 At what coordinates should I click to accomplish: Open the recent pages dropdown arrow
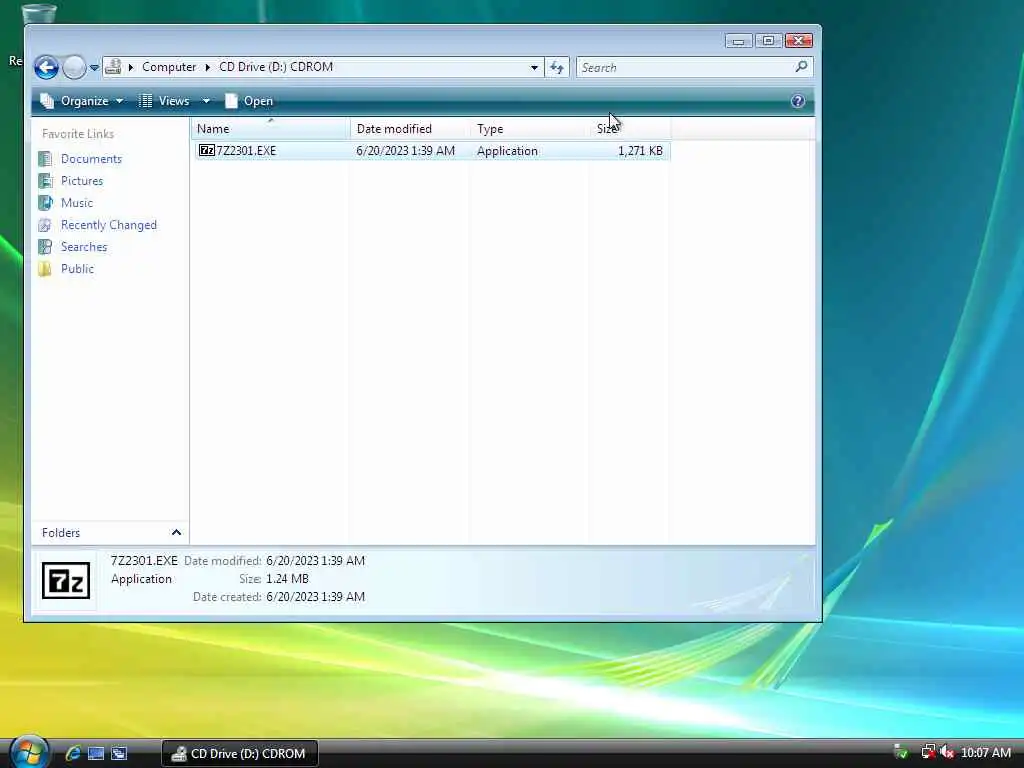click(94, 67)
